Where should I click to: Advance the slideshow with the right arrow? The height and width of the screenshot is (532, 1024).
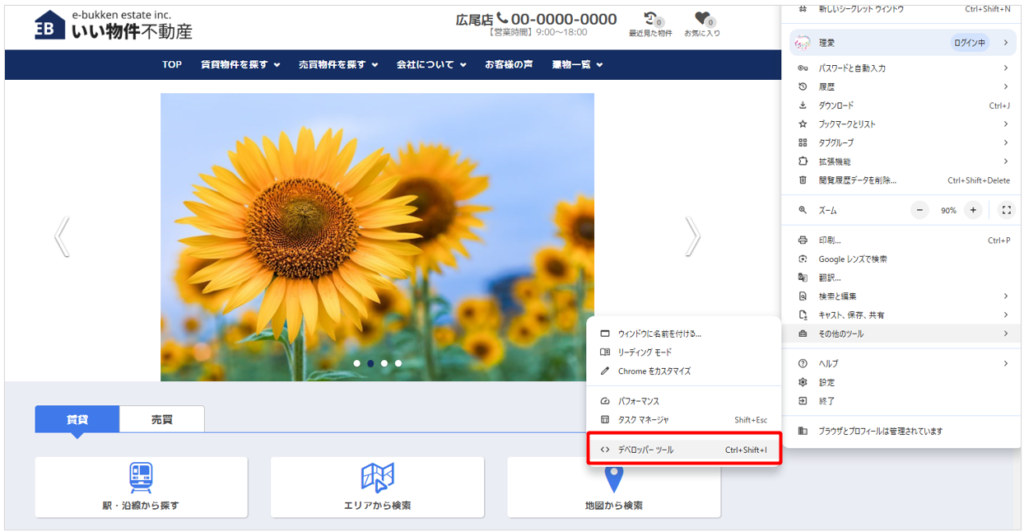[692, 237]
